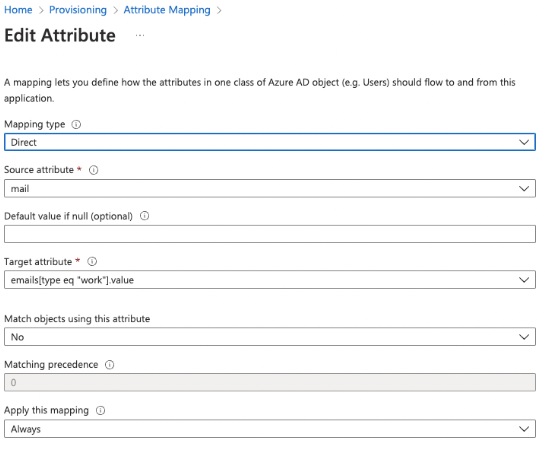Open the Mapping type Direct dropdown
The width and height of the screenshot is (549, 456).
(270, 142)
